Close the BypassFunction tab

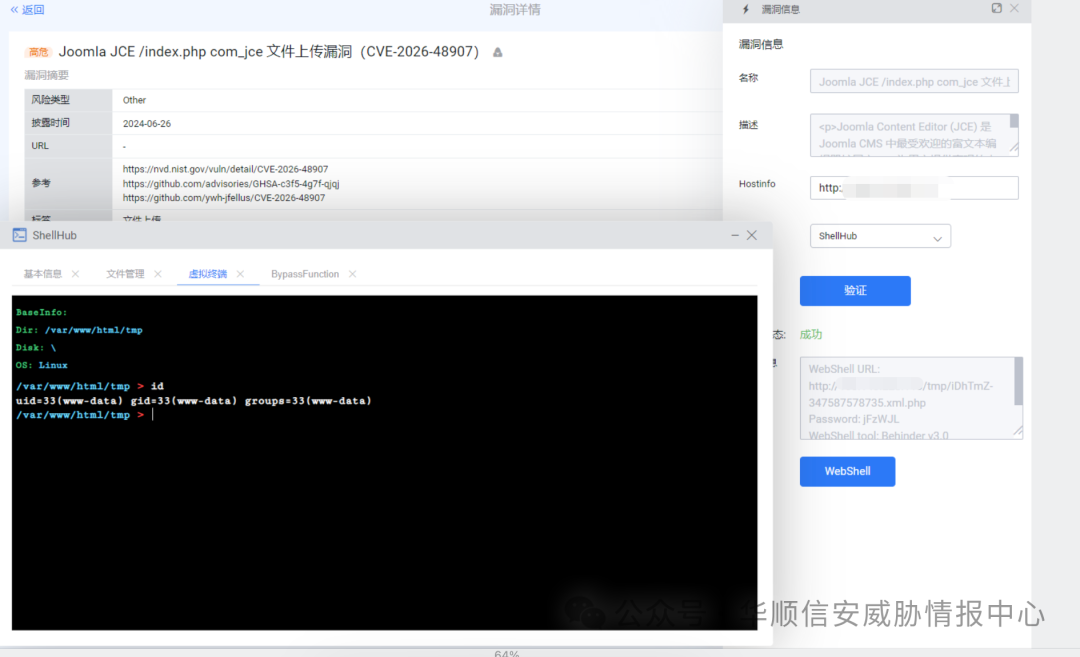click(353, 274)
